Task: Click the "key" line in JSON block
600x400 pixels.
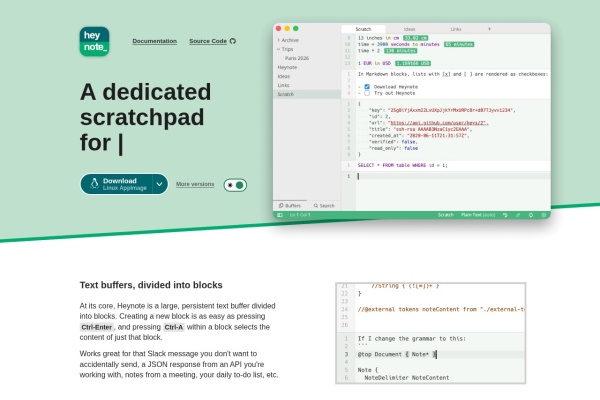Action: point(442,110)
